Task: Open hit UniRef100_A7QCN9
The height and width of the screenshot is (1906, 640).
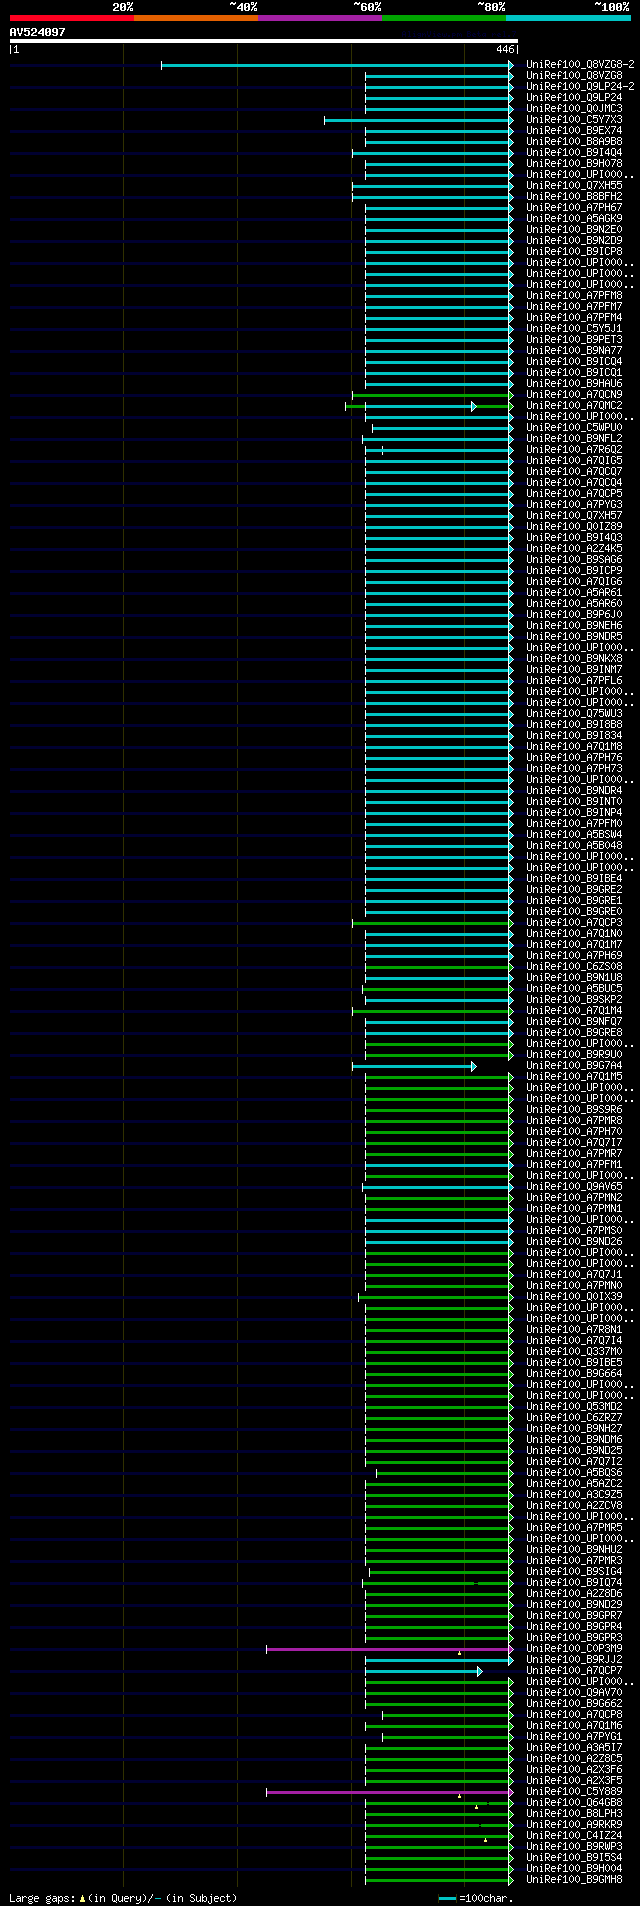Action: [574, 394]
